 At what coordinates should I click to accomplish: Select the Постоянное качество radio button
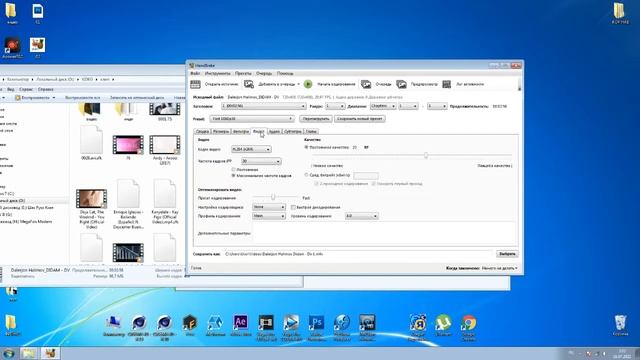click(x=307, y=147)
